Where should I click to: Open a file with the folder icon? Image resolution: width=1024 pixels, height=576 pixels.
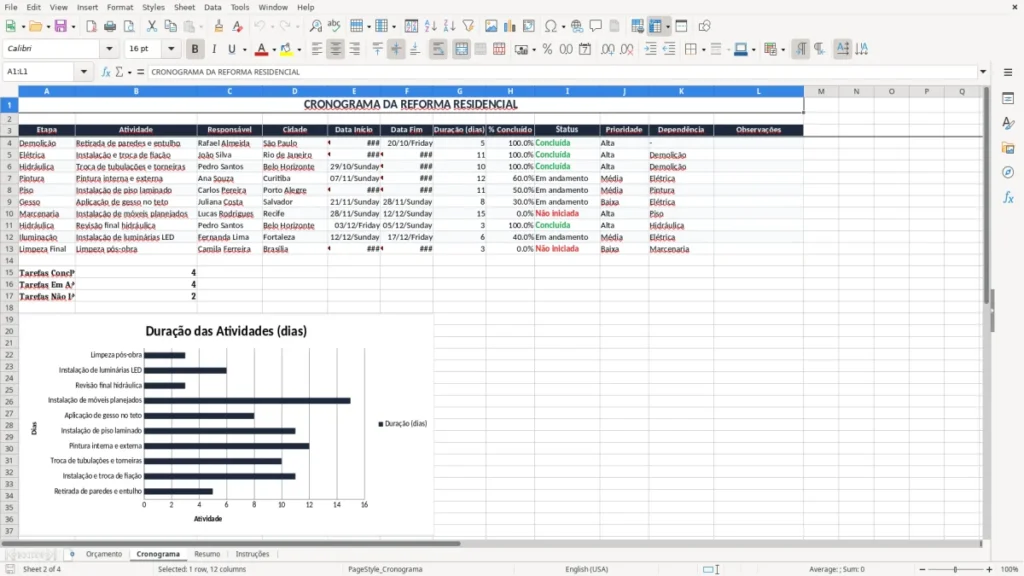(35, 26)
